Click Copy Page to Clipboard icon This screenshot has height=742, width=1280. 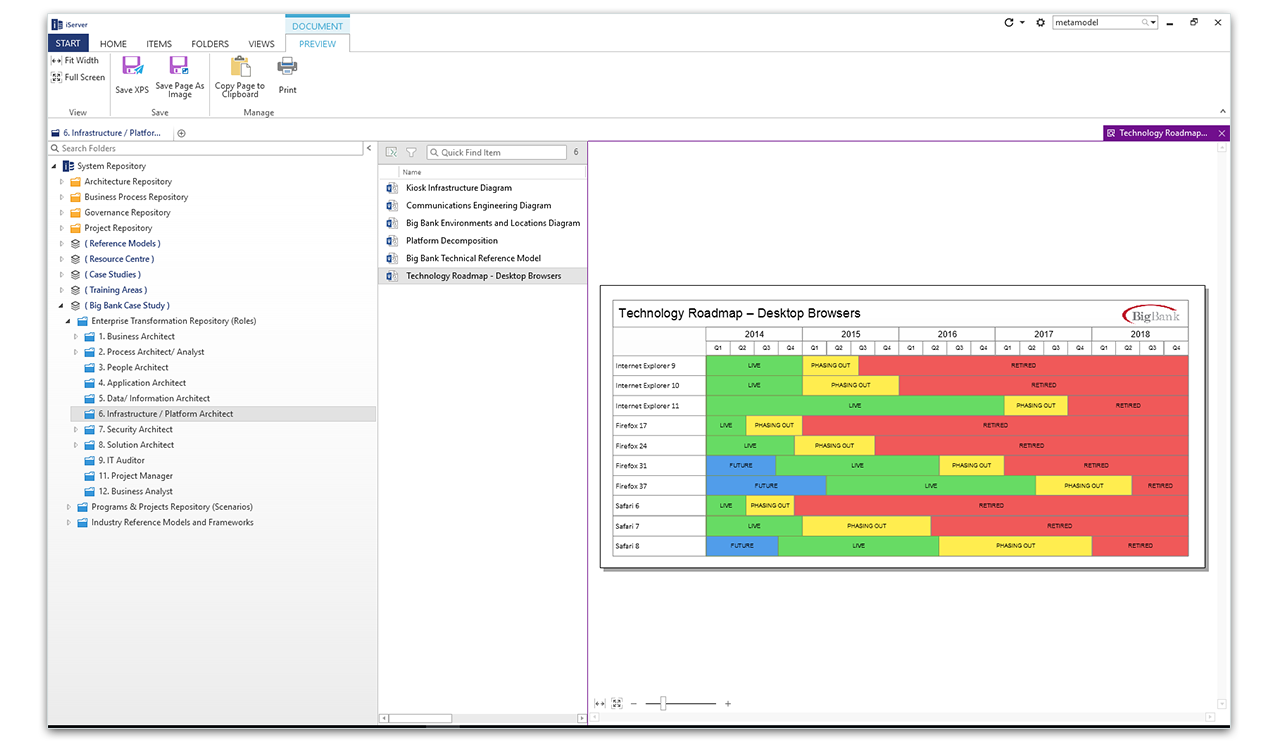coord(240,66)
